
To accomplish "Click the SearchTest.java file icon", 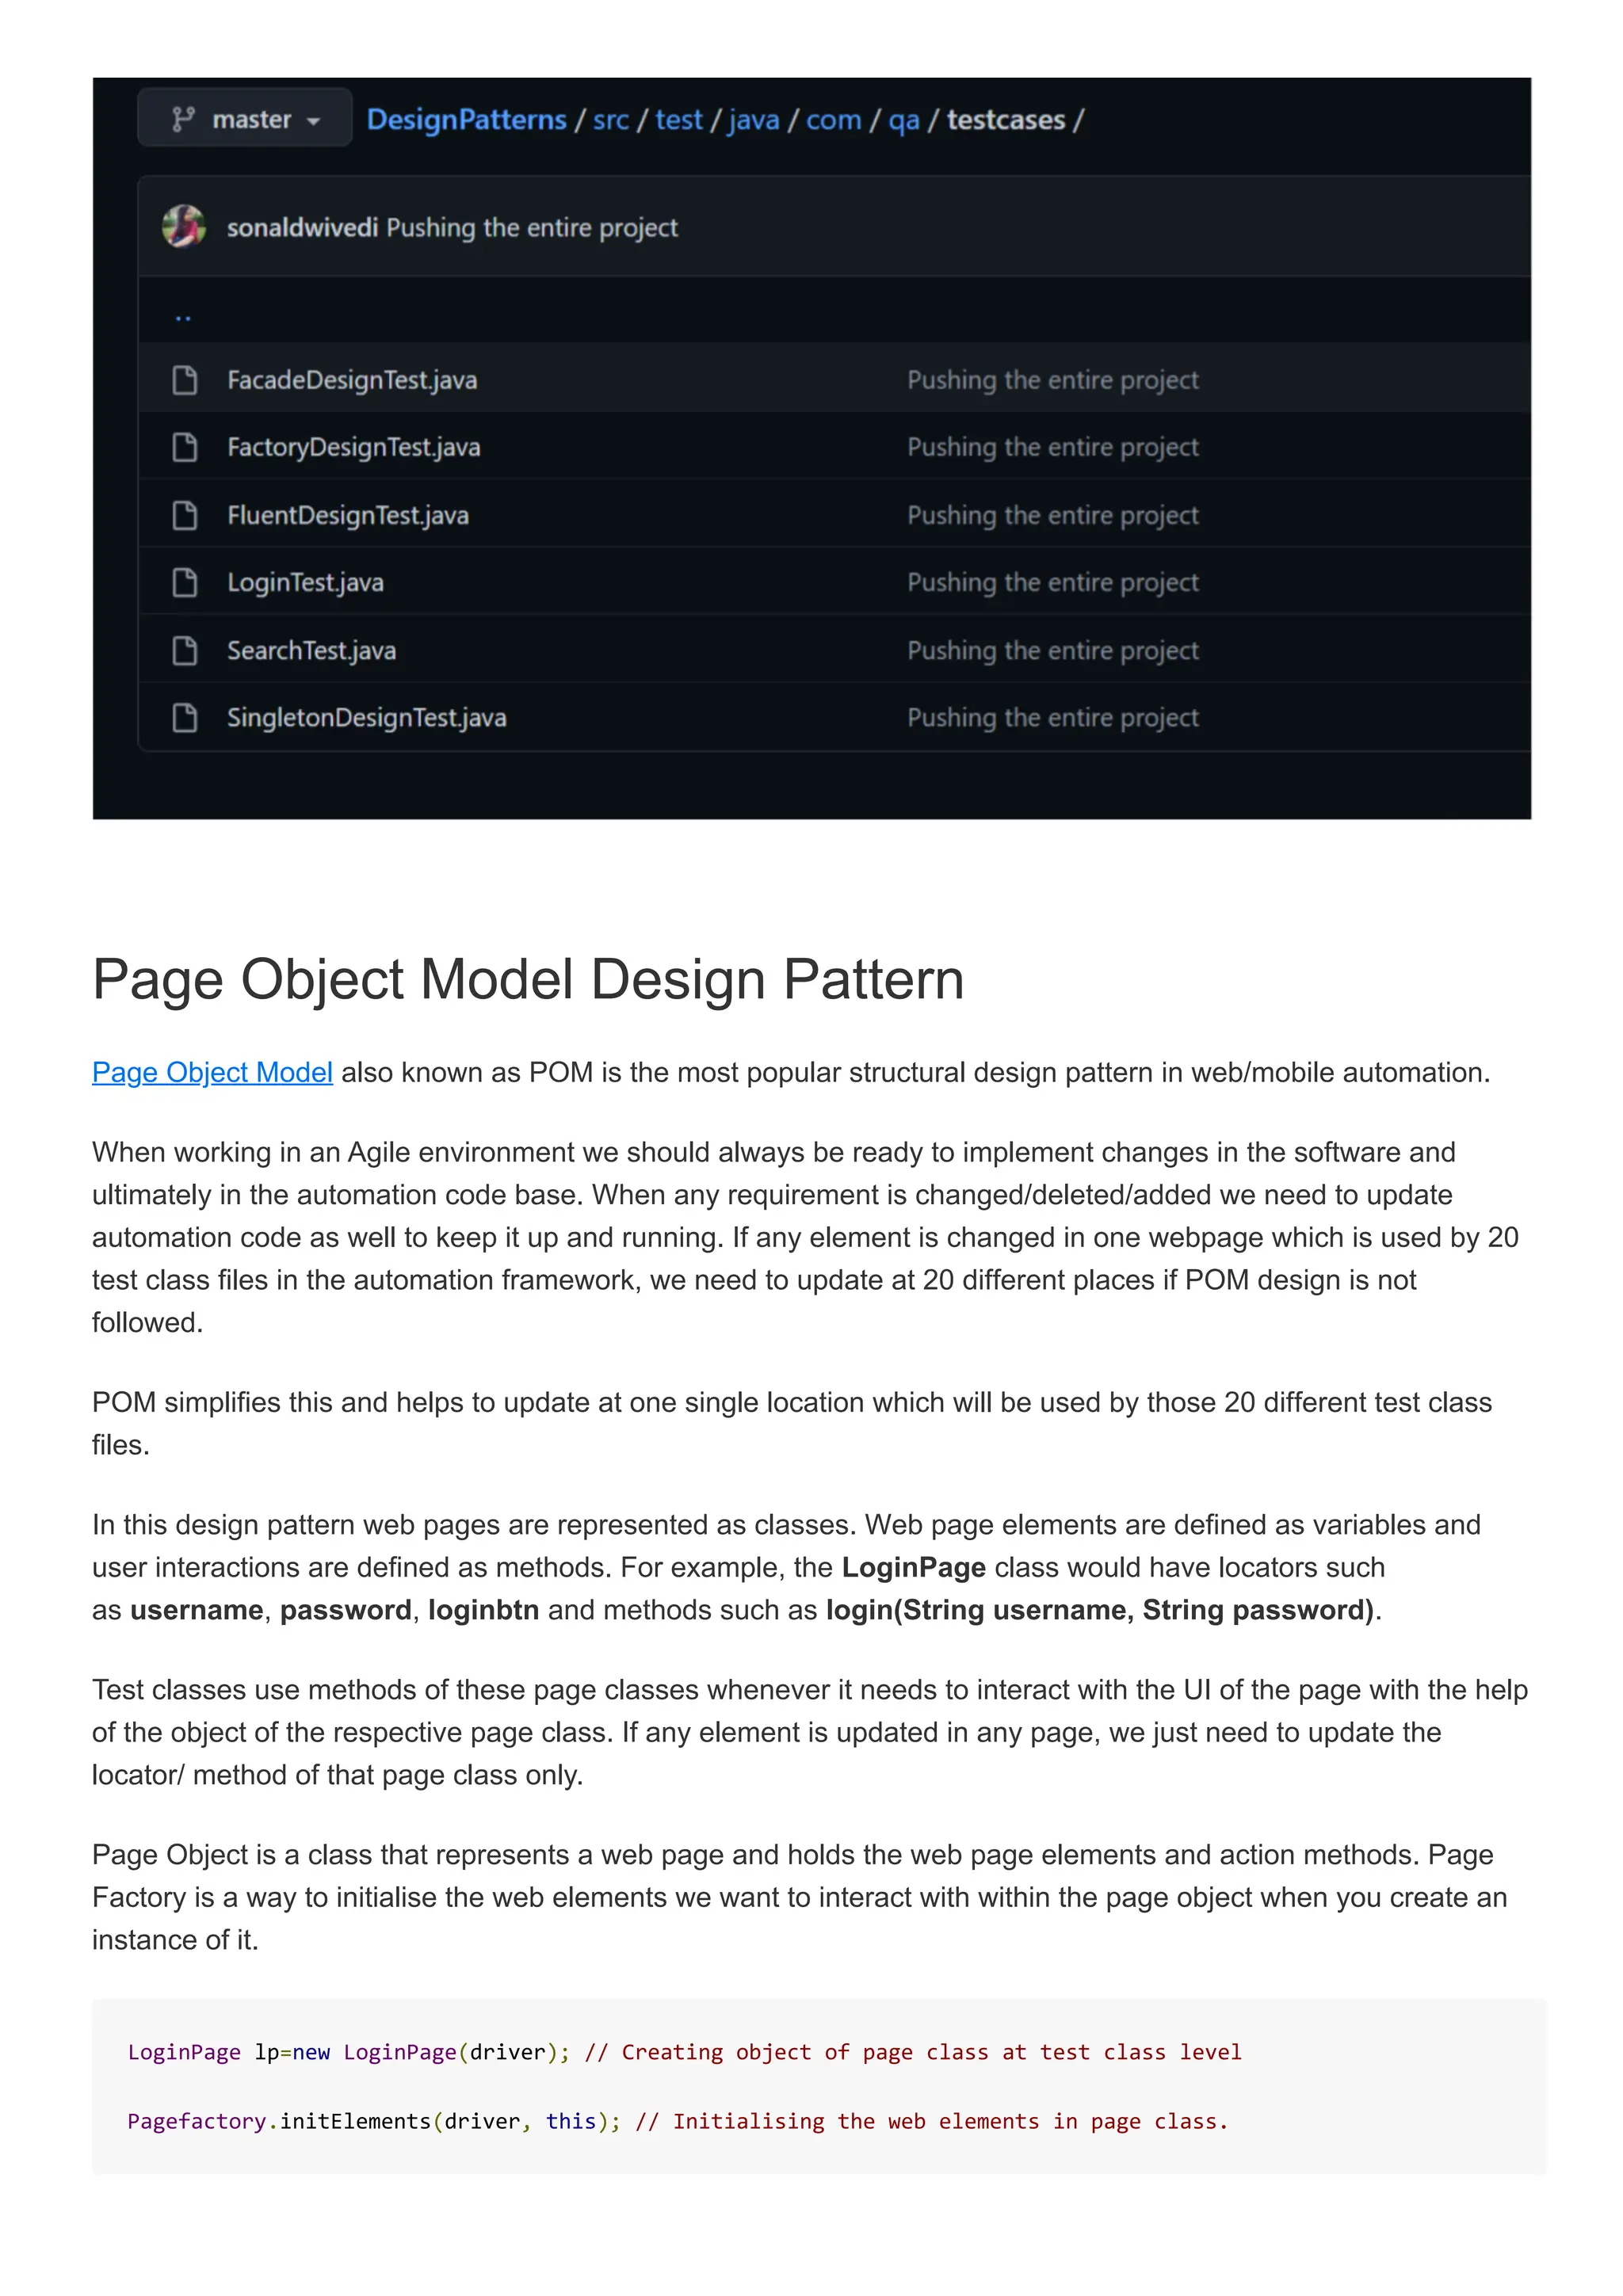I will pyautogui.click(x=185, y=650).
